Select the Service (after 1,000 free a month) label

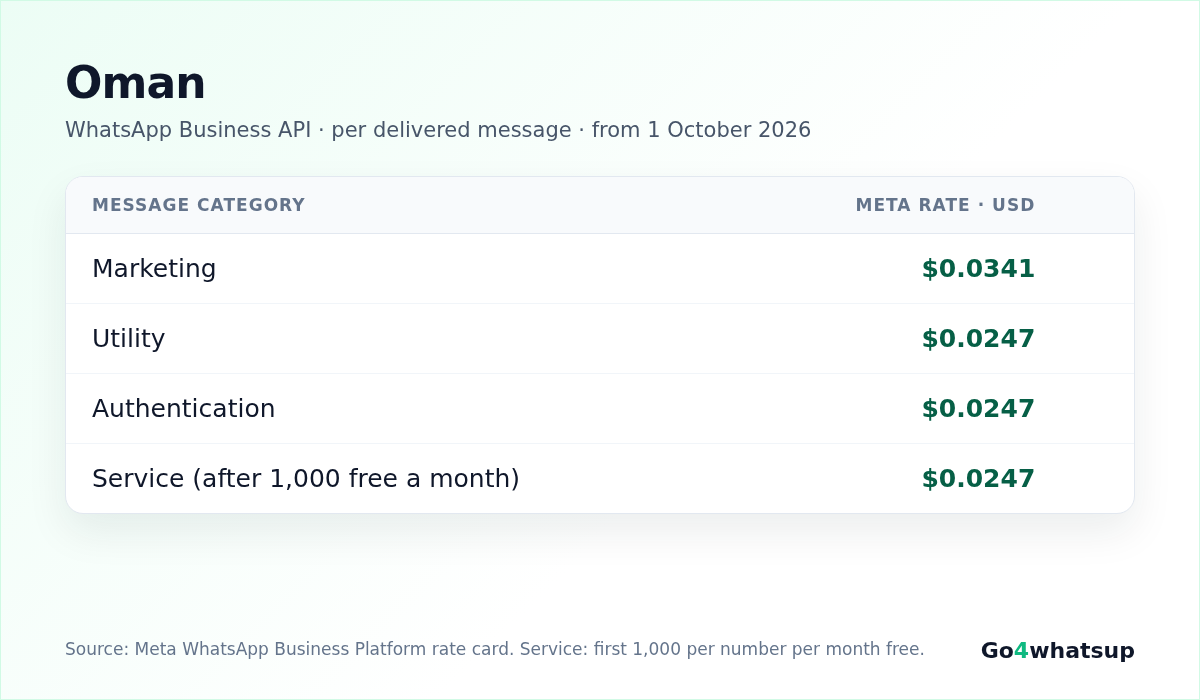(306, 478)
